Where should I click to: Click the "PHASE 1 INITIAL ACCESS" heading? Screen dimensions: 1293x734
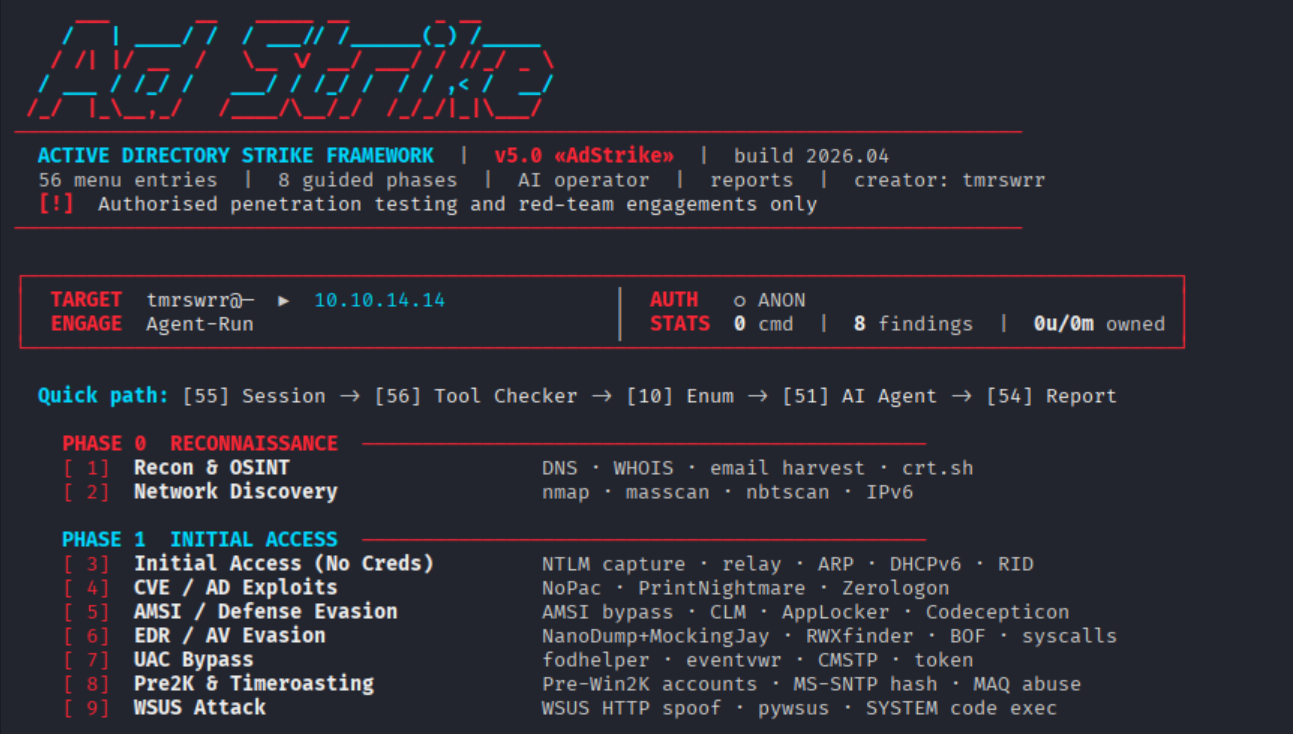coord(200,540)
